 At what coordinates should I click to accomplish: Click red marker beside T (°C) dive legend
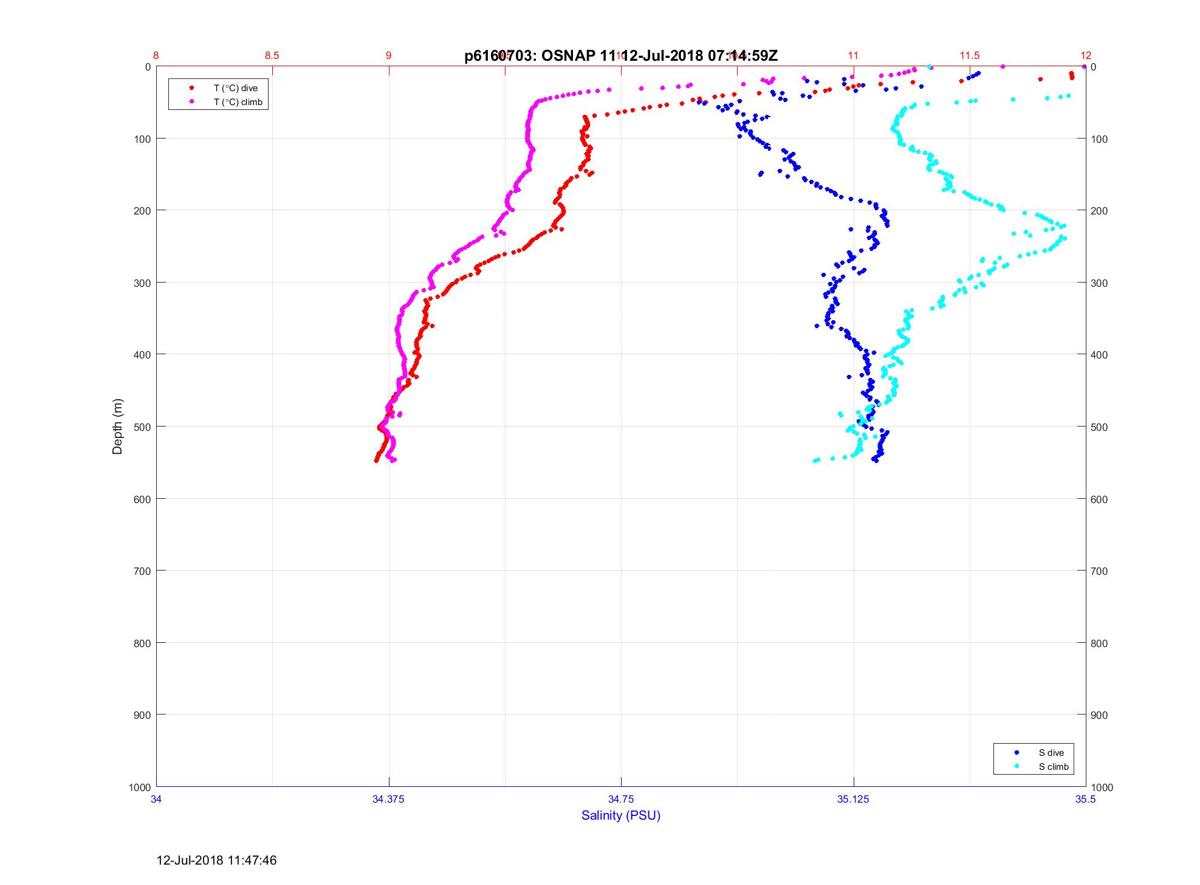190,89
